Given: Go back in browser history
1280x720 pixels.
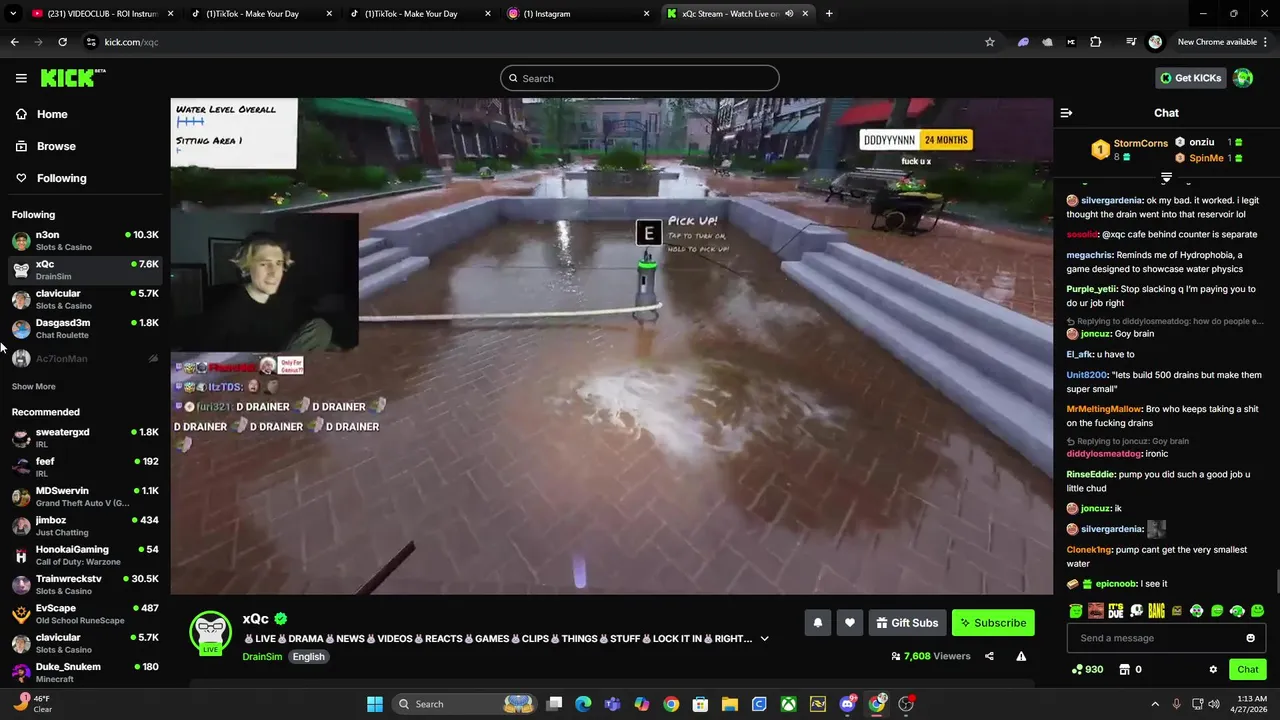Looking at the screenshot, I should [x=14, y=42].
